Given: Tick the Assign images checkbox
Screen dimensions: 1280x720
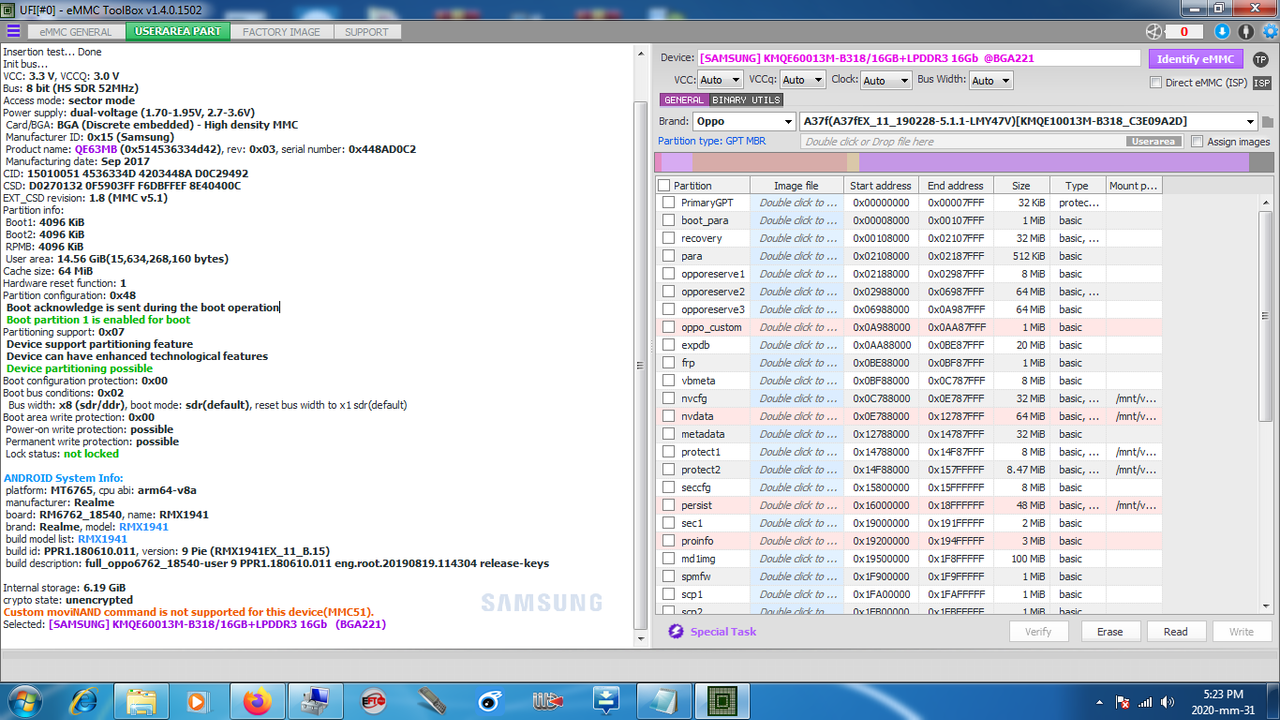Looking at the screenshot, I should (1197, 142).
